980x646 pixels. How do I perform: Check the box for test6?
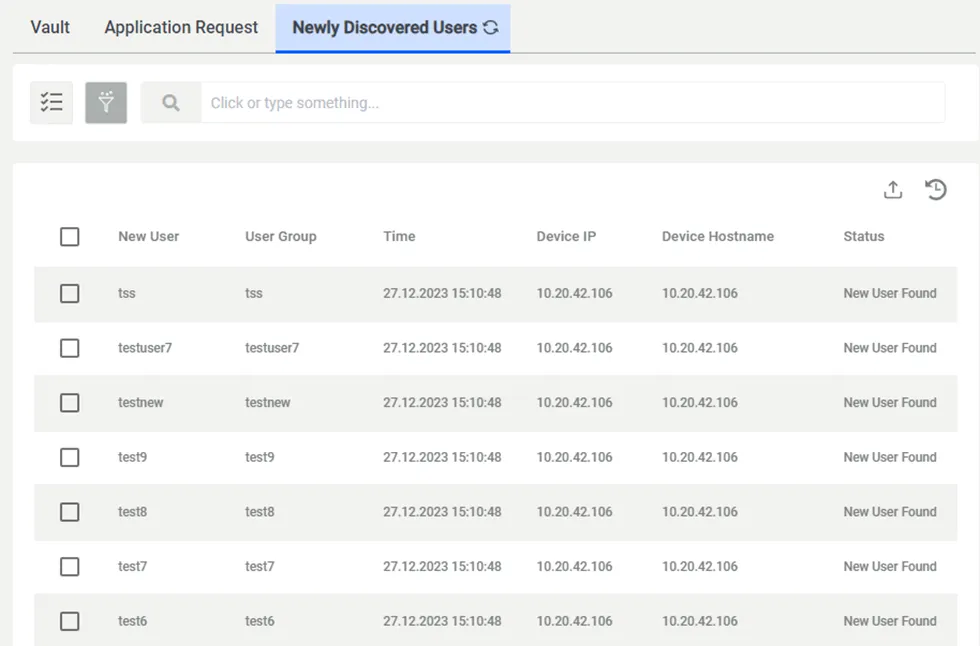[x=69, y=621]
